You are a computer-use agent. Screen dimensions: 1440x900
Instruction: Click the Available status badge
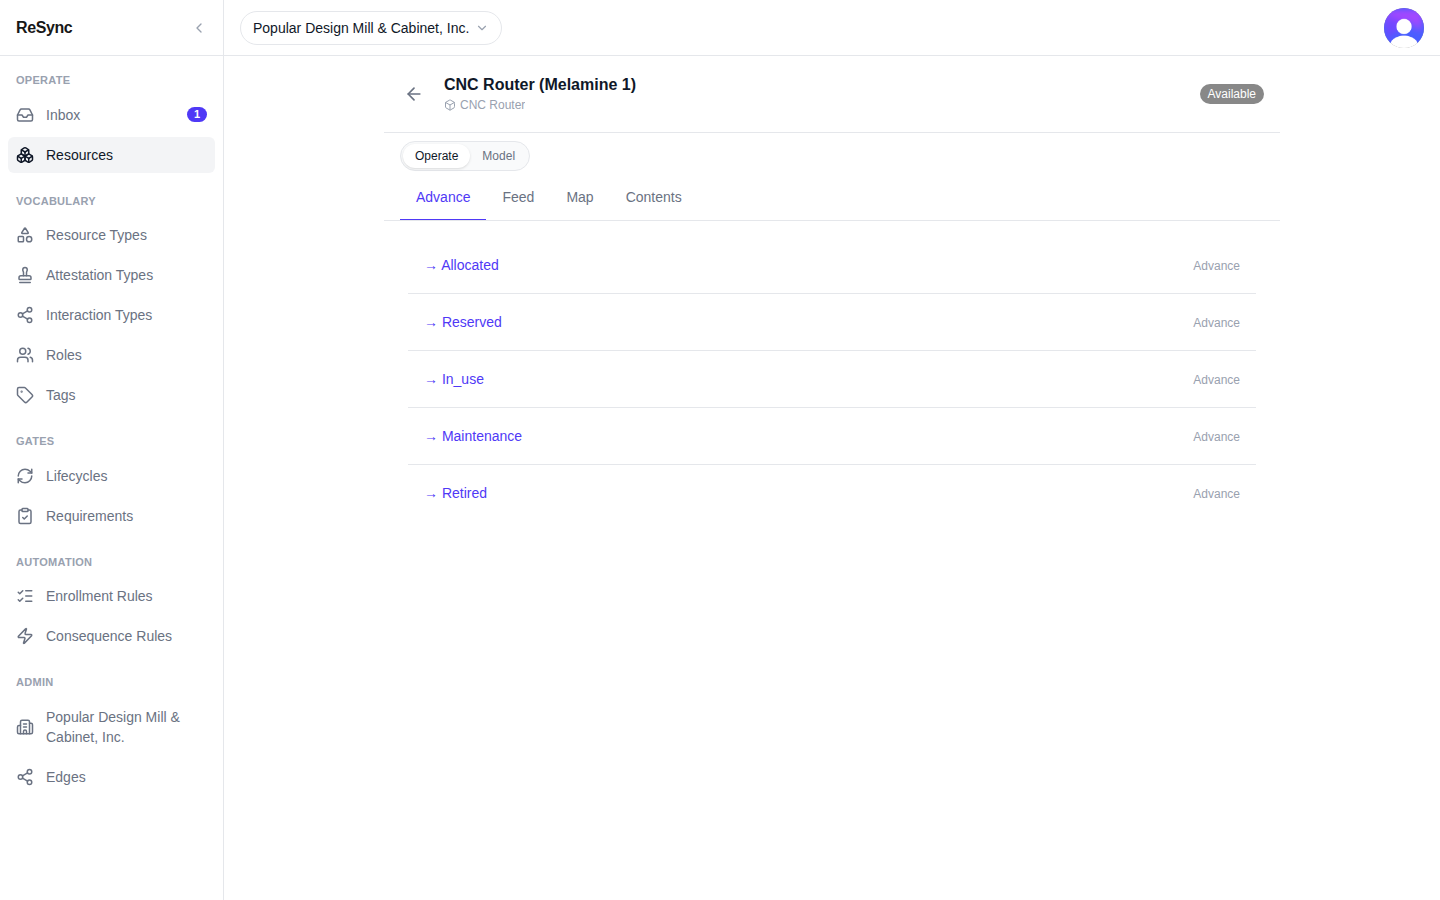pyautogui.click(x=1231, y=94)
